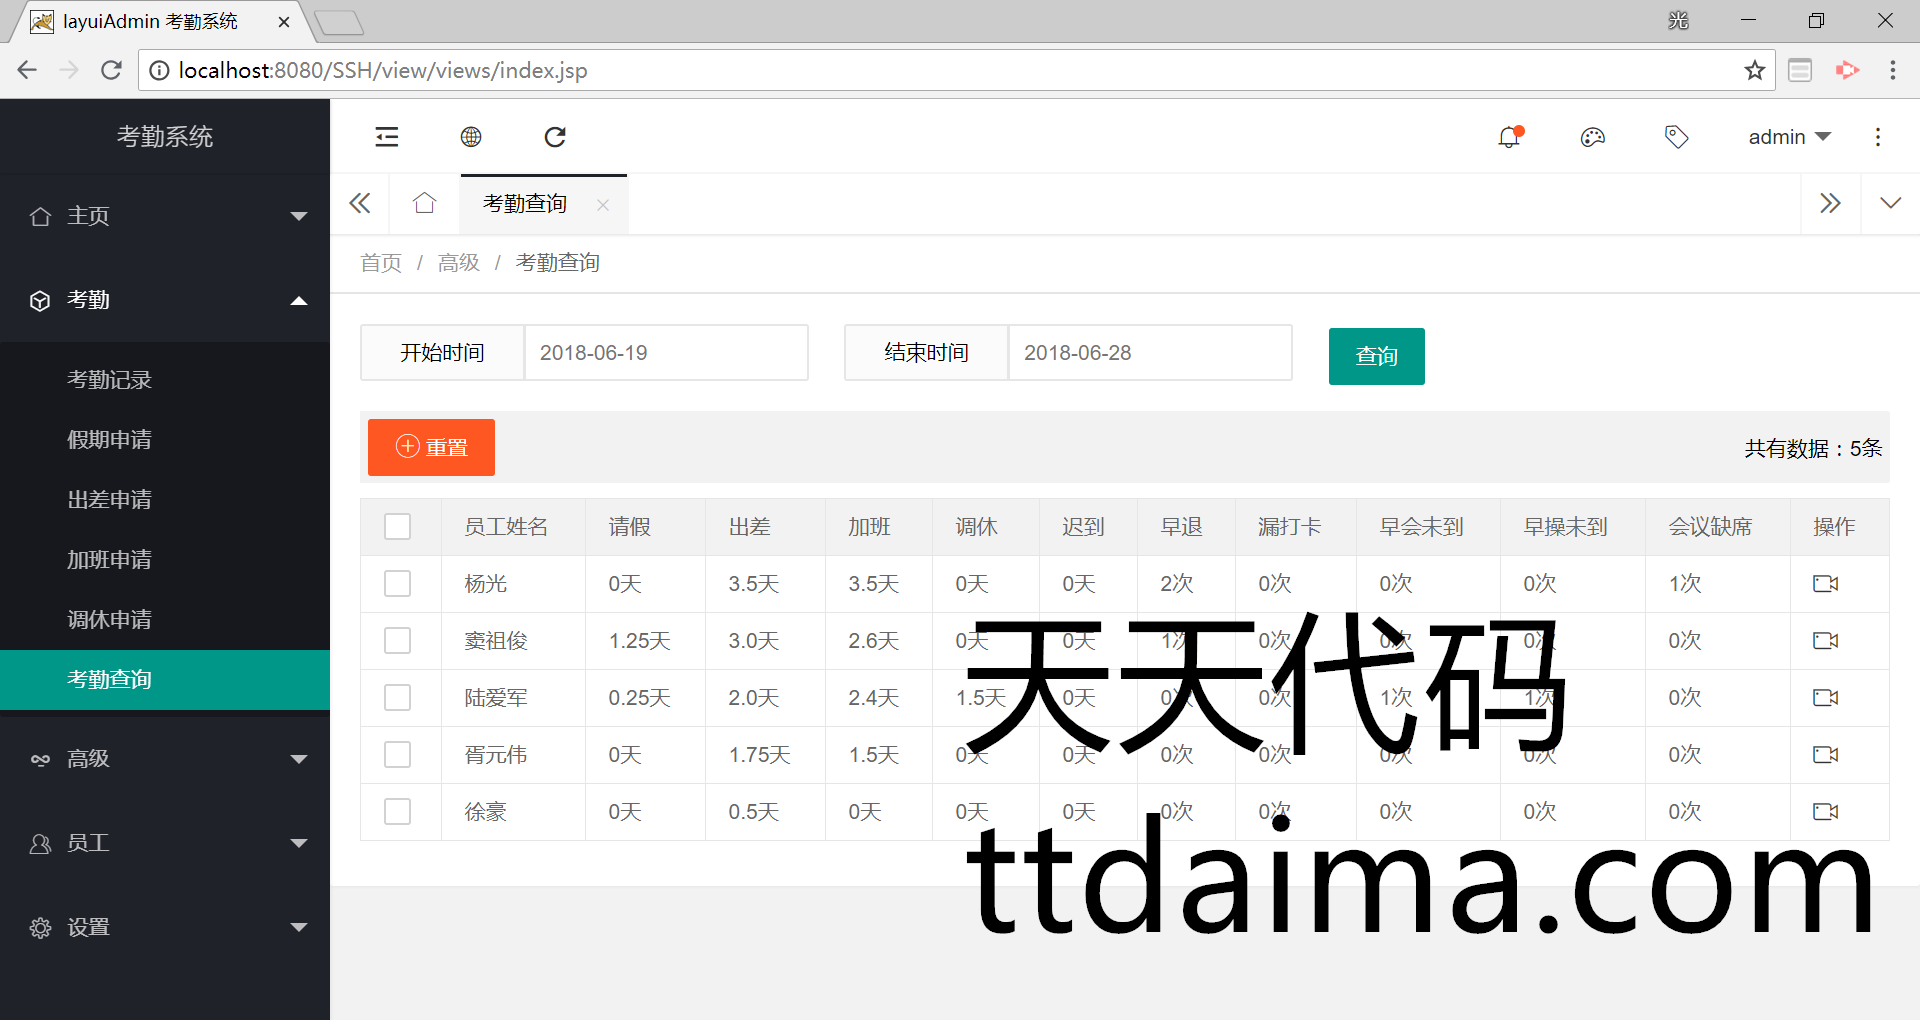Open the admin user dropdown

point(1788,137)
